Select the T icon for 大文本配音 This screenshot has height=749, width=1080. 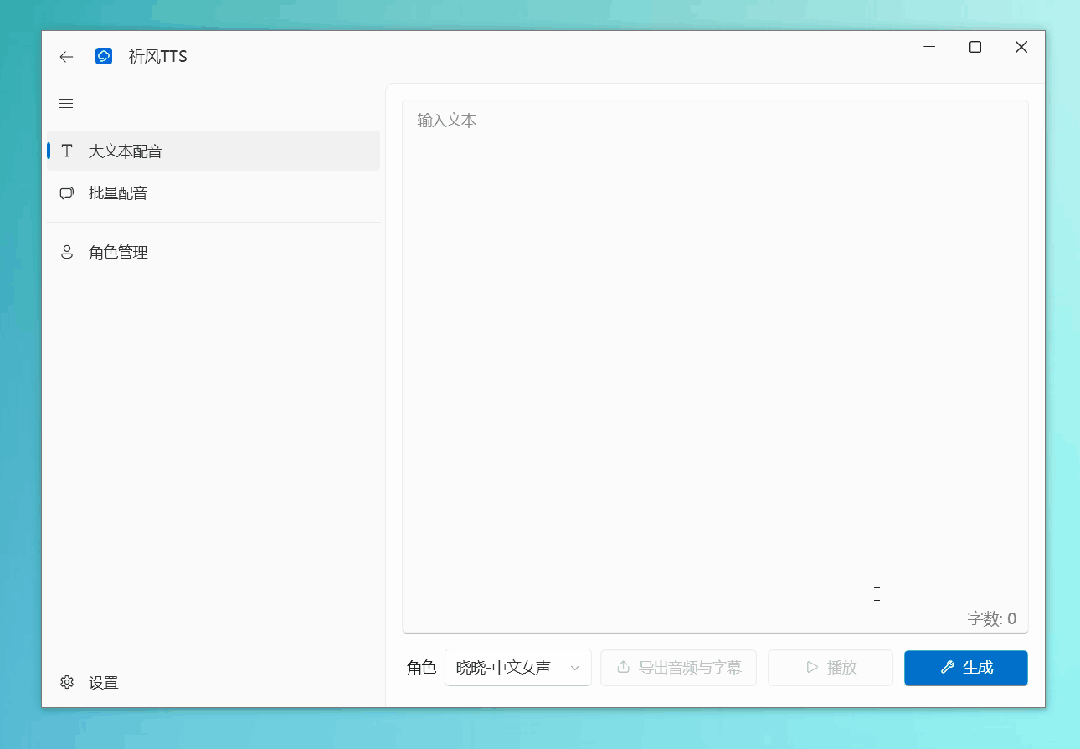[x=67, y=151]
